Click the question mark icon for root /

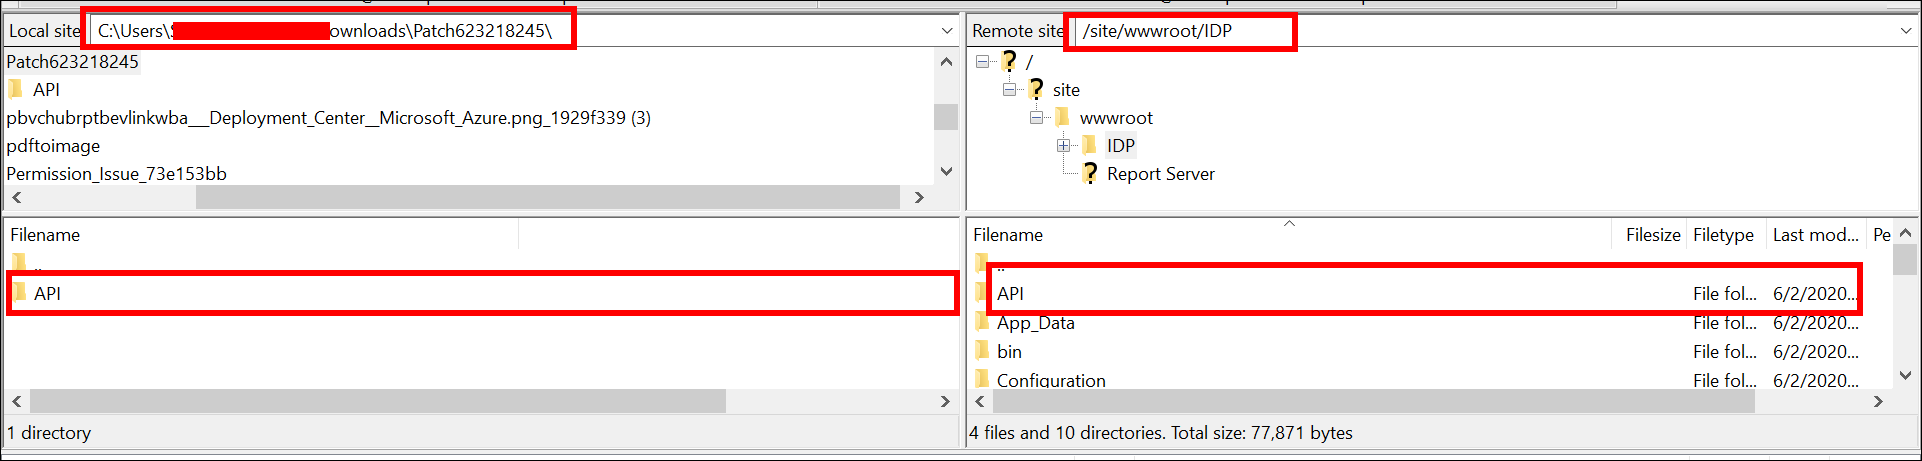pos(1009,62)
